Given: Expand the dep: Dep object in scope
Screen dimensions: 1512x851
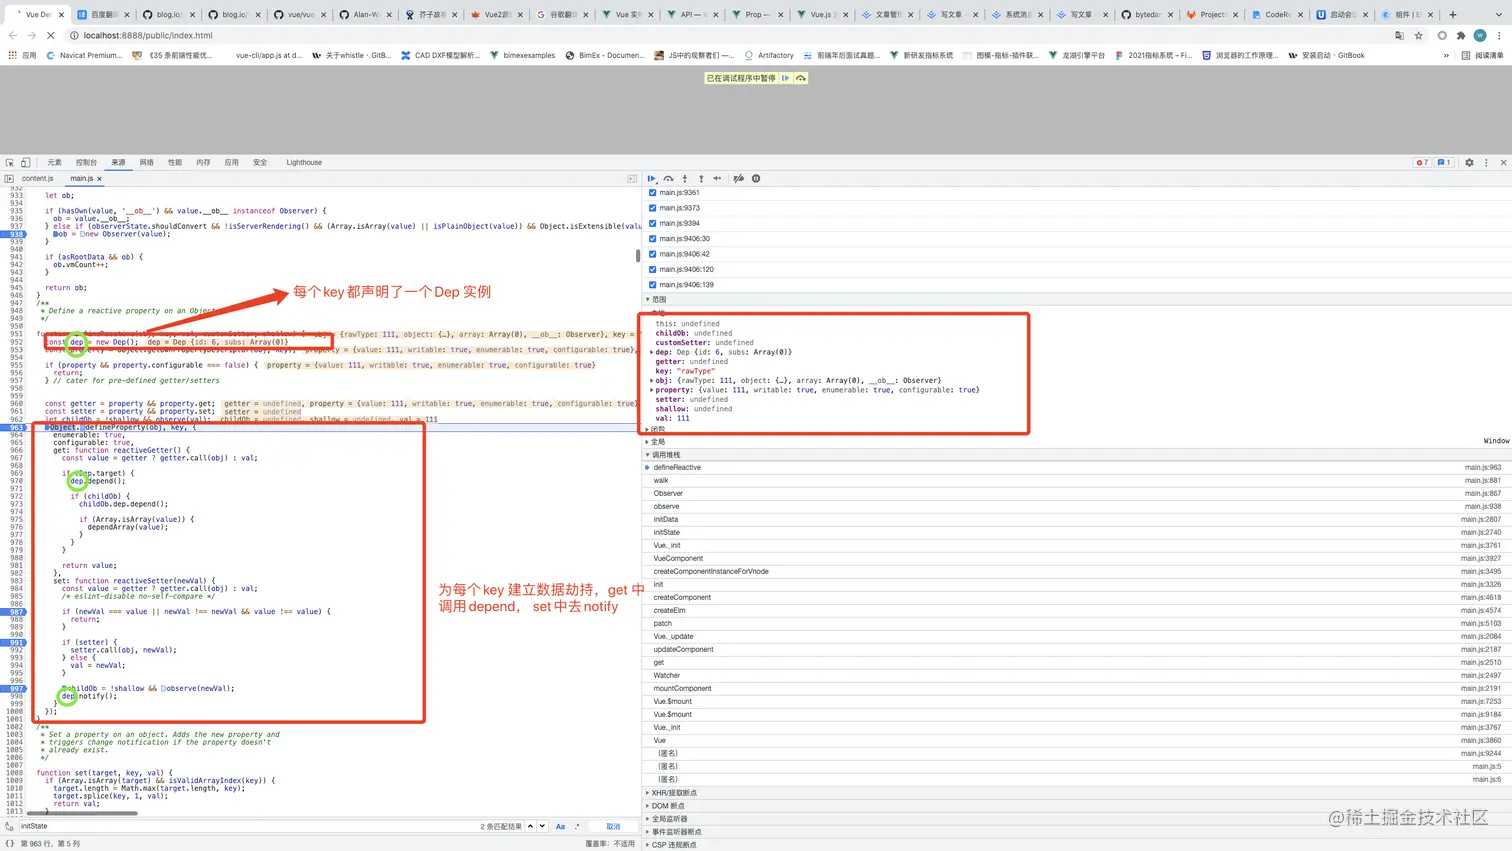Looking at the screenshot, I should pos(652,352).
